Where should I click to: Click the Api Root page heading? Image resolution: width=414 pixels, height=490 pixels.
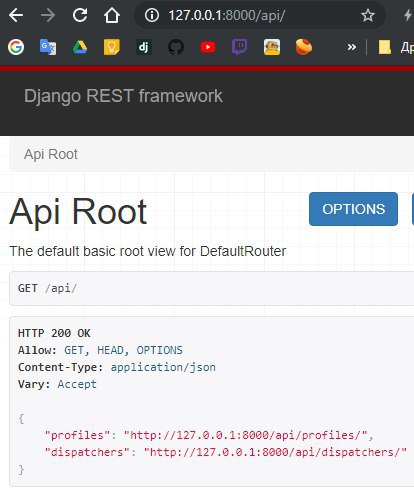78,212
